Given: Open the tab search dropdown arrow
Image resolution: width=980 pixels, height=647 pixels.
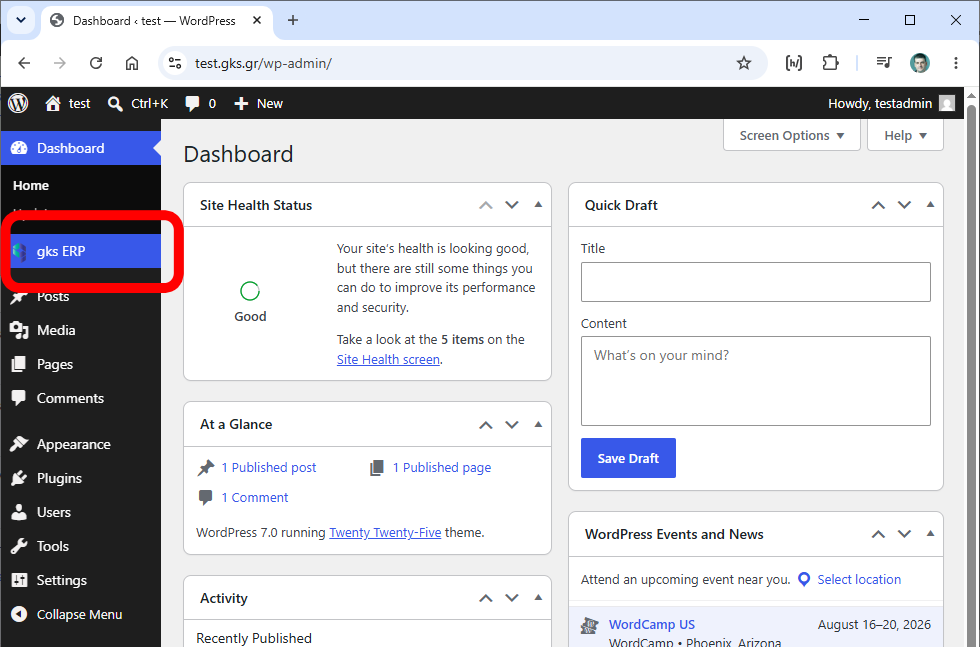Looking at the screenshot, I should (x=21, y=20).
